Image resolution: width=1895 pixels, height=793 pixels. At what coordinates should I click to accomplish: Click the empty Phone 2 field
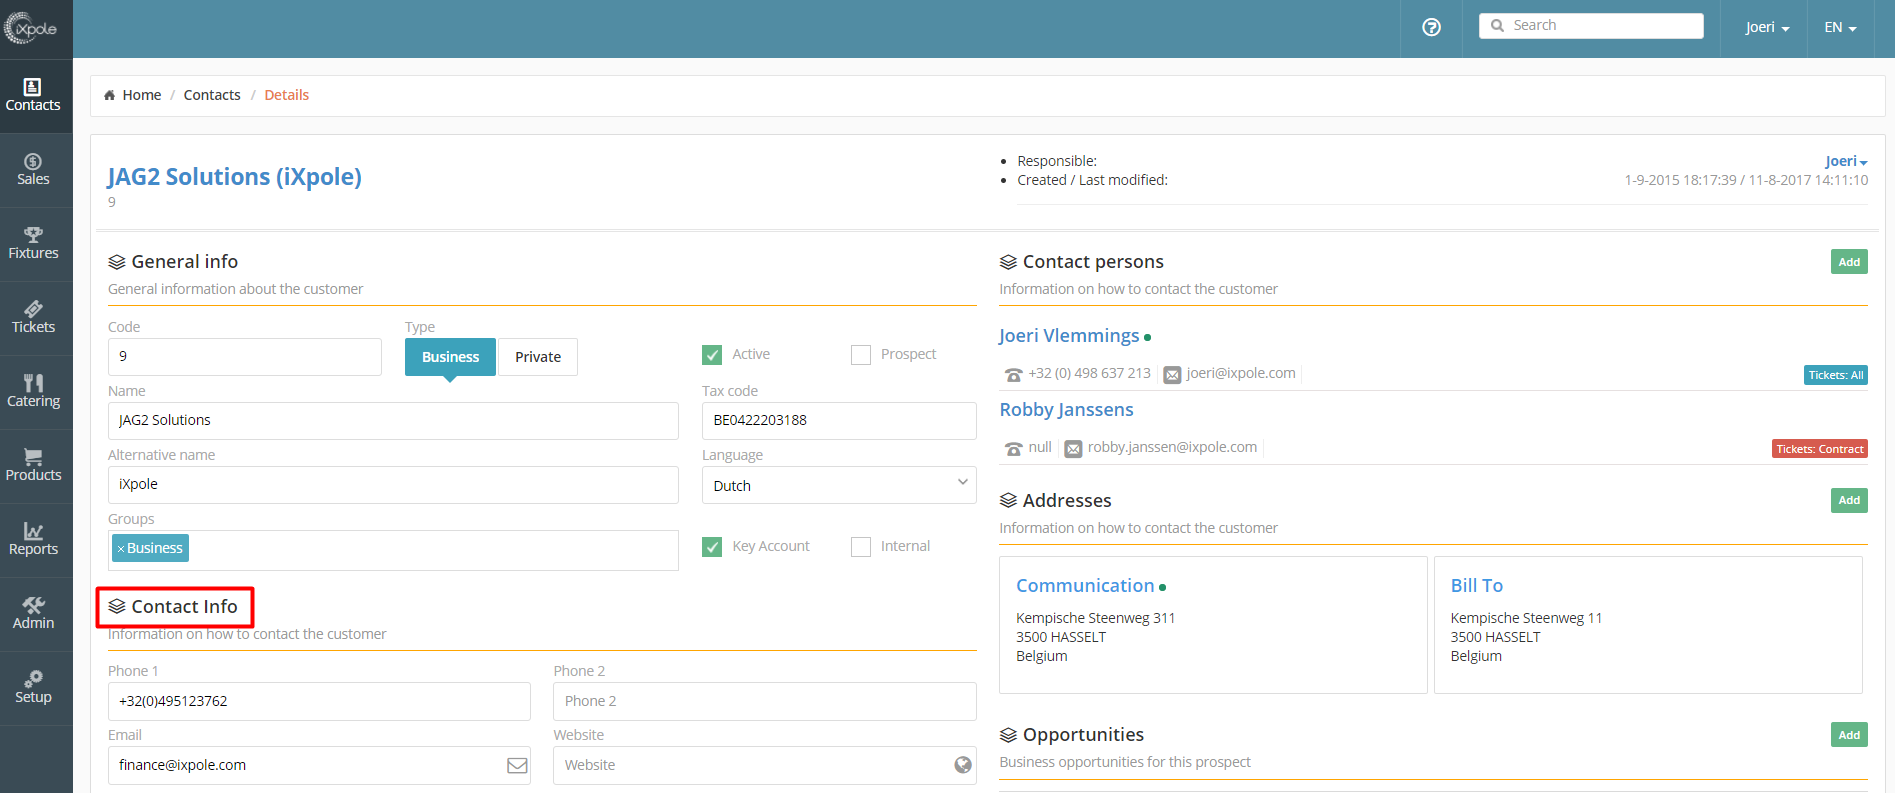tap(765, 701)
